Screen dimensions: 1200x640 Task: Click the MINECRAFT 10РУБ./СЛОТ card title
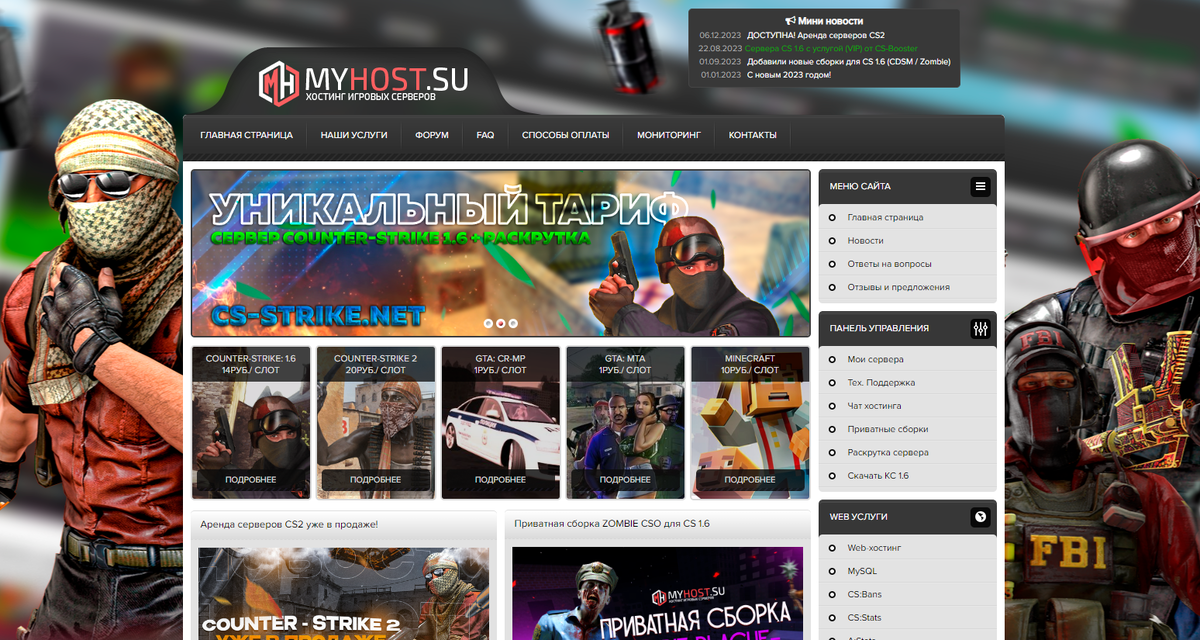[x=750, y=364]
